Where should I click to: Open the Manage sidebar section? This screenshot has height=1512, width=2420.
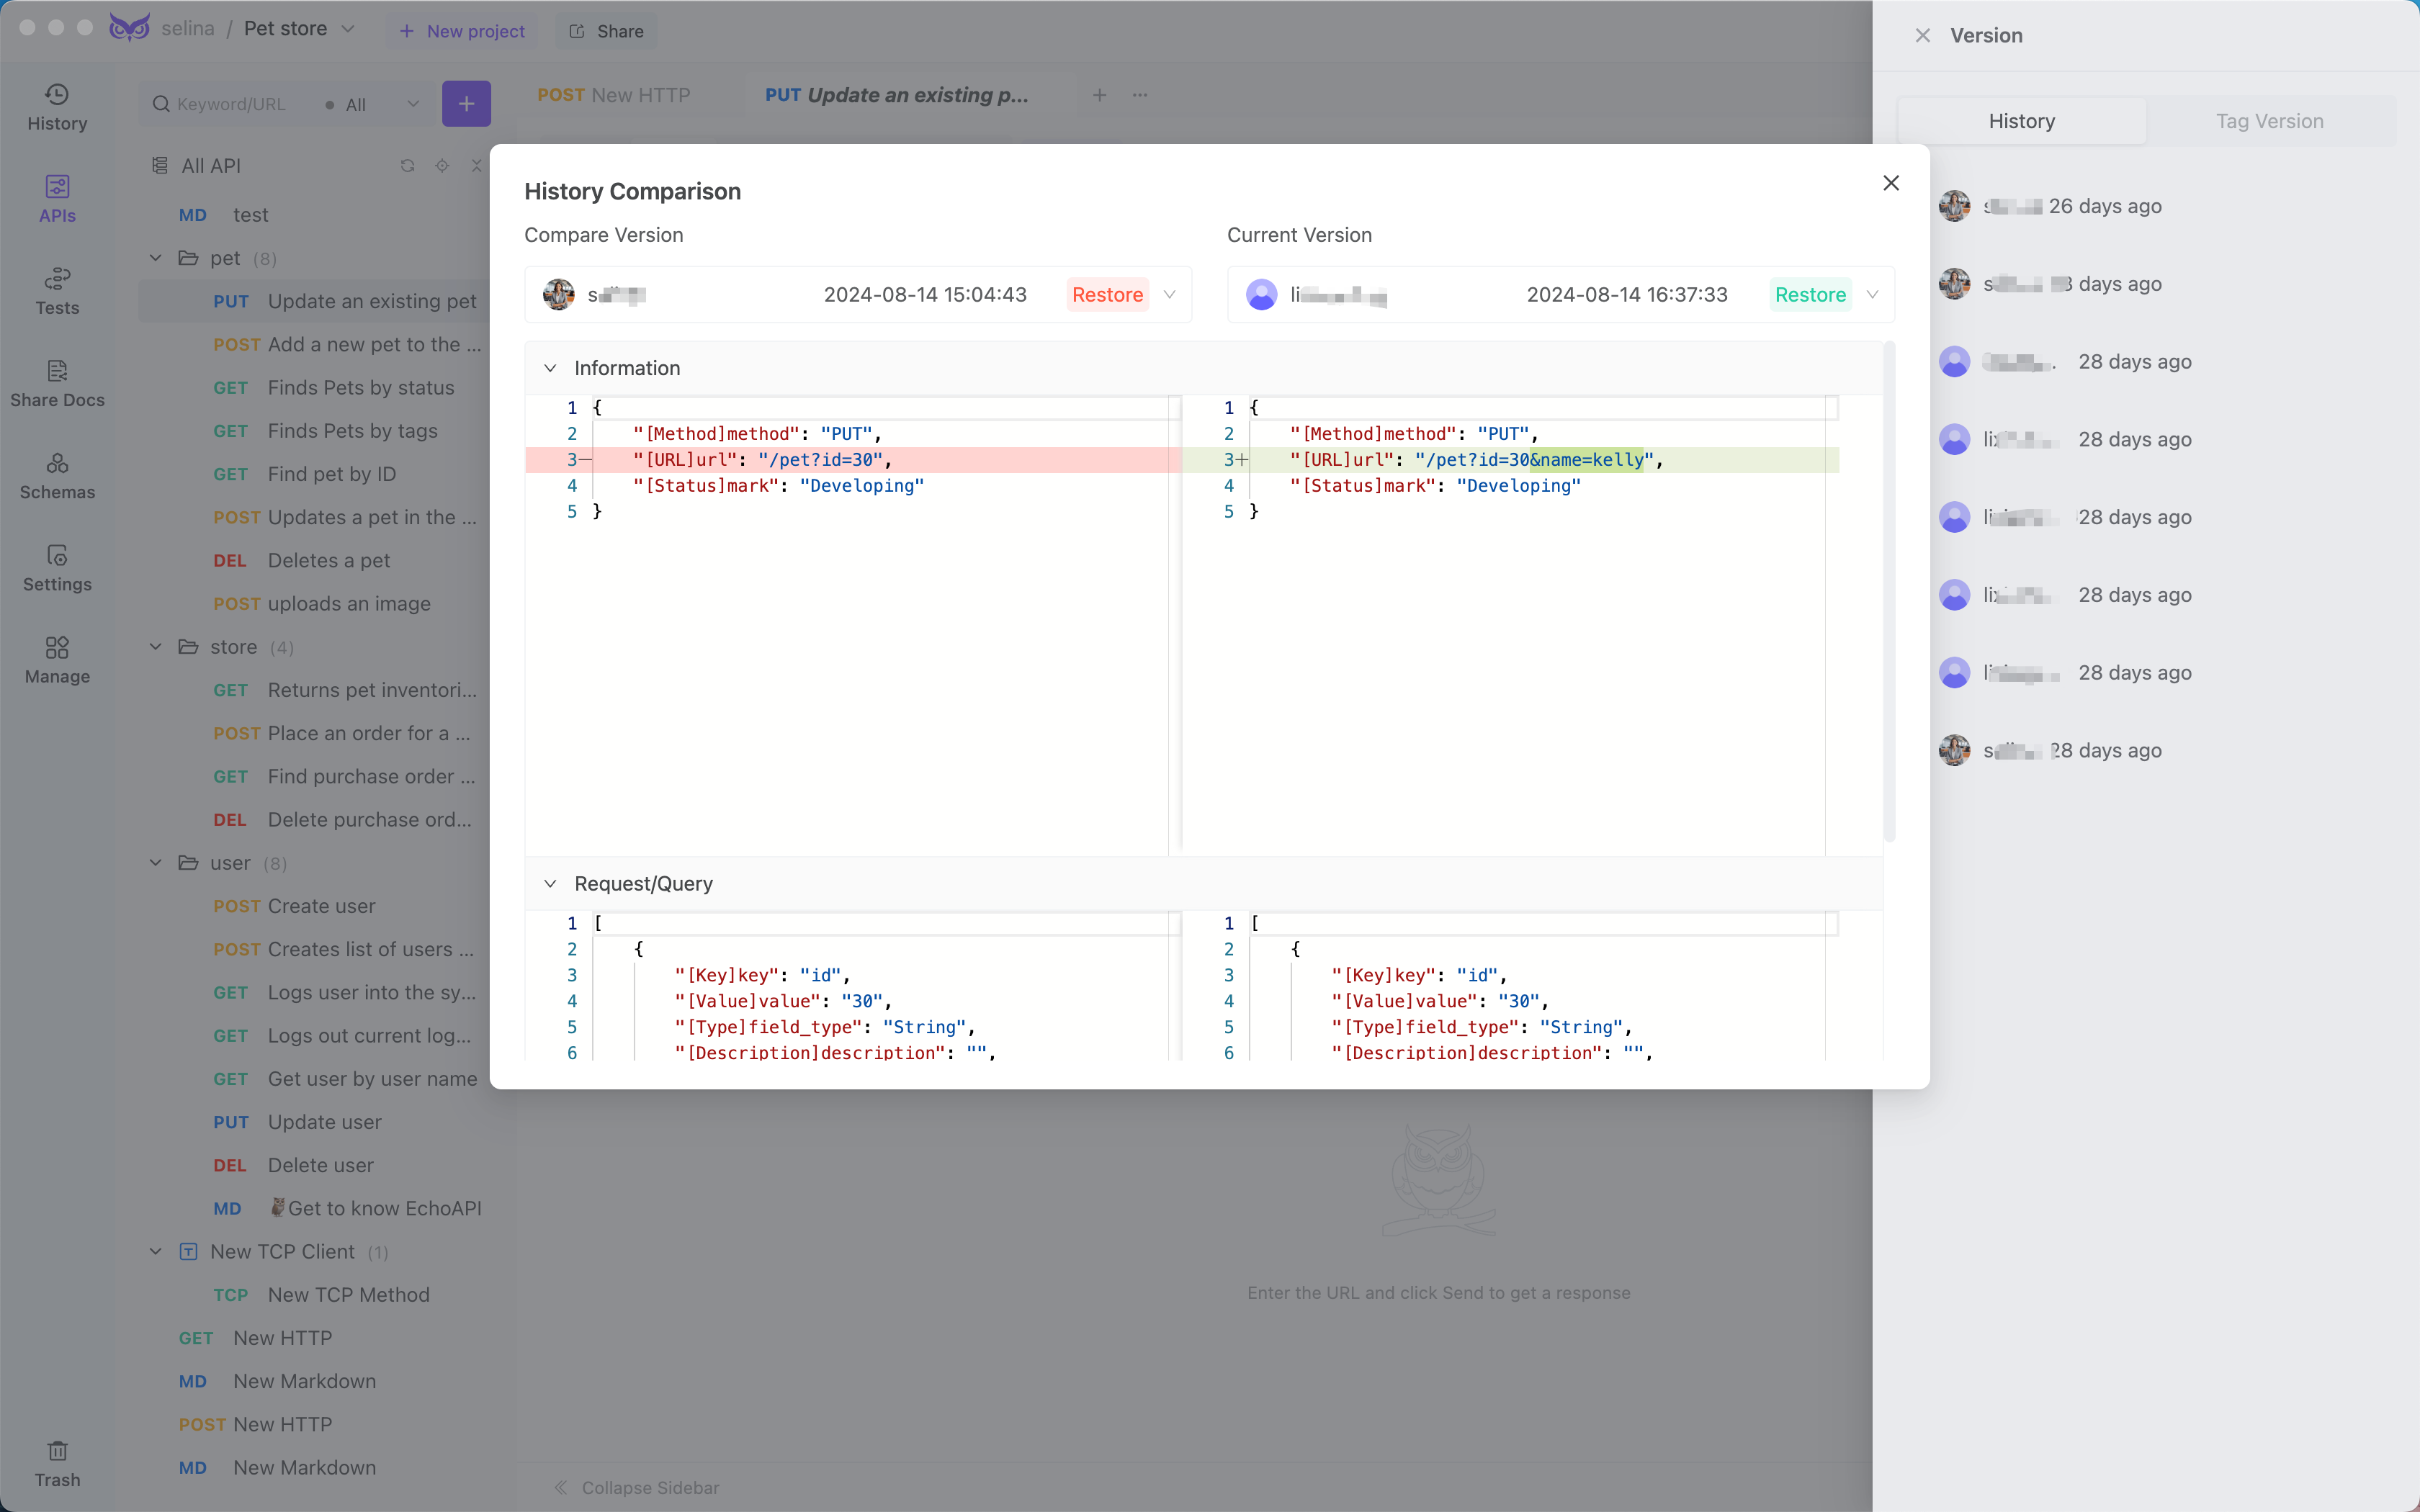57,660
